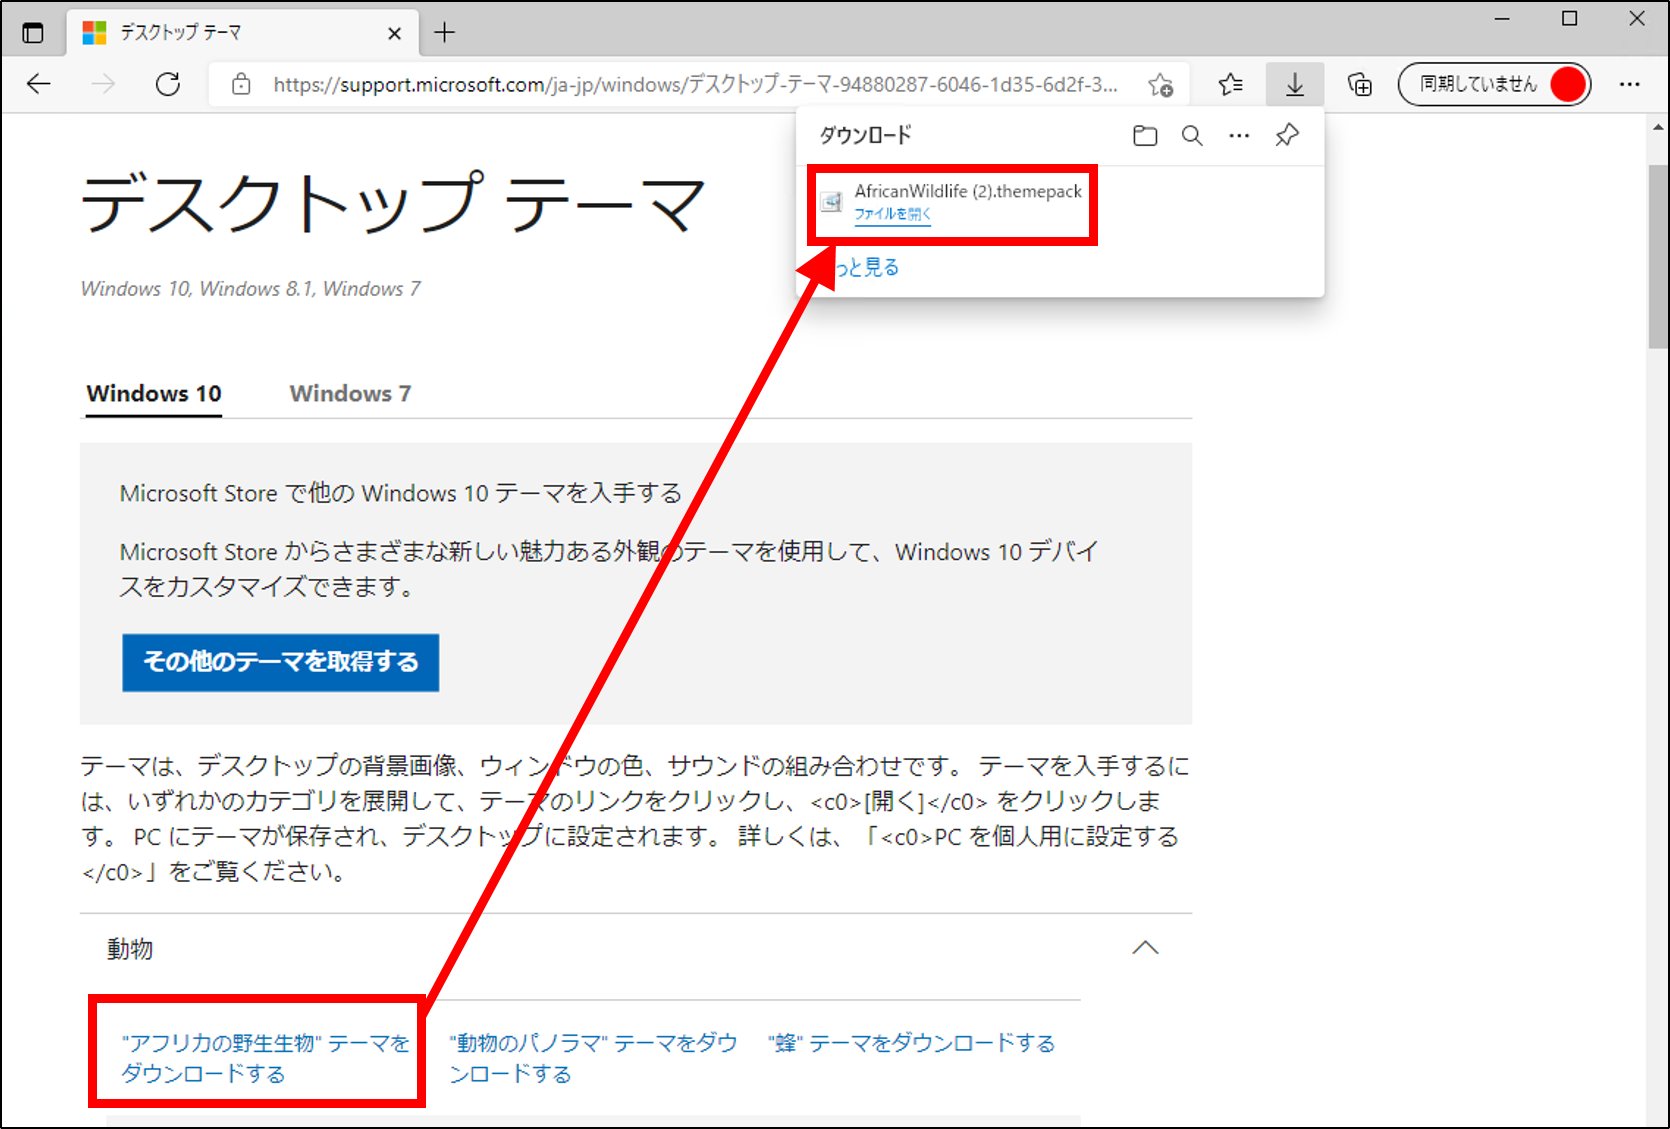Minimize the browser window

pos(1502,19)
